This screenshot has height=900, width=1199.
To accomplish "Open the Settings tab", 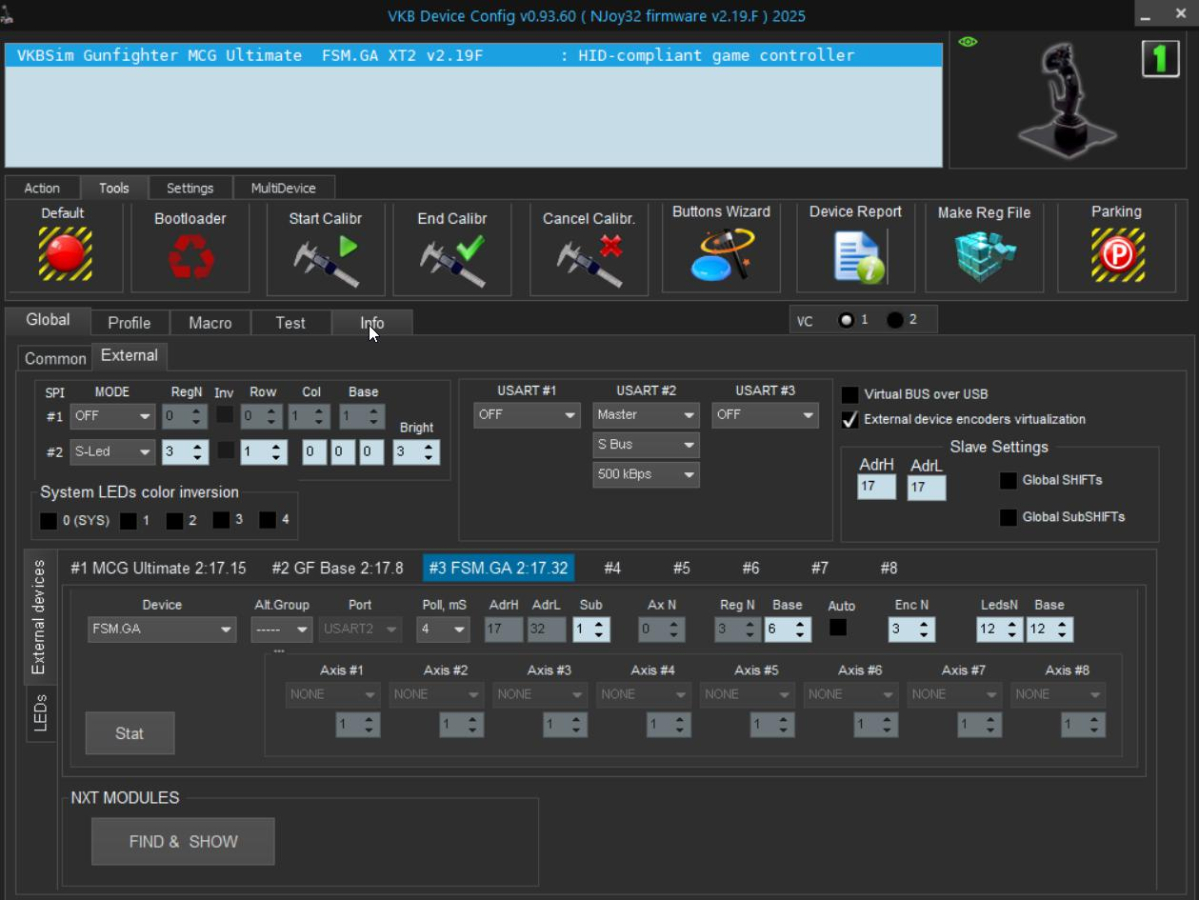I will (x=190, y=188).
